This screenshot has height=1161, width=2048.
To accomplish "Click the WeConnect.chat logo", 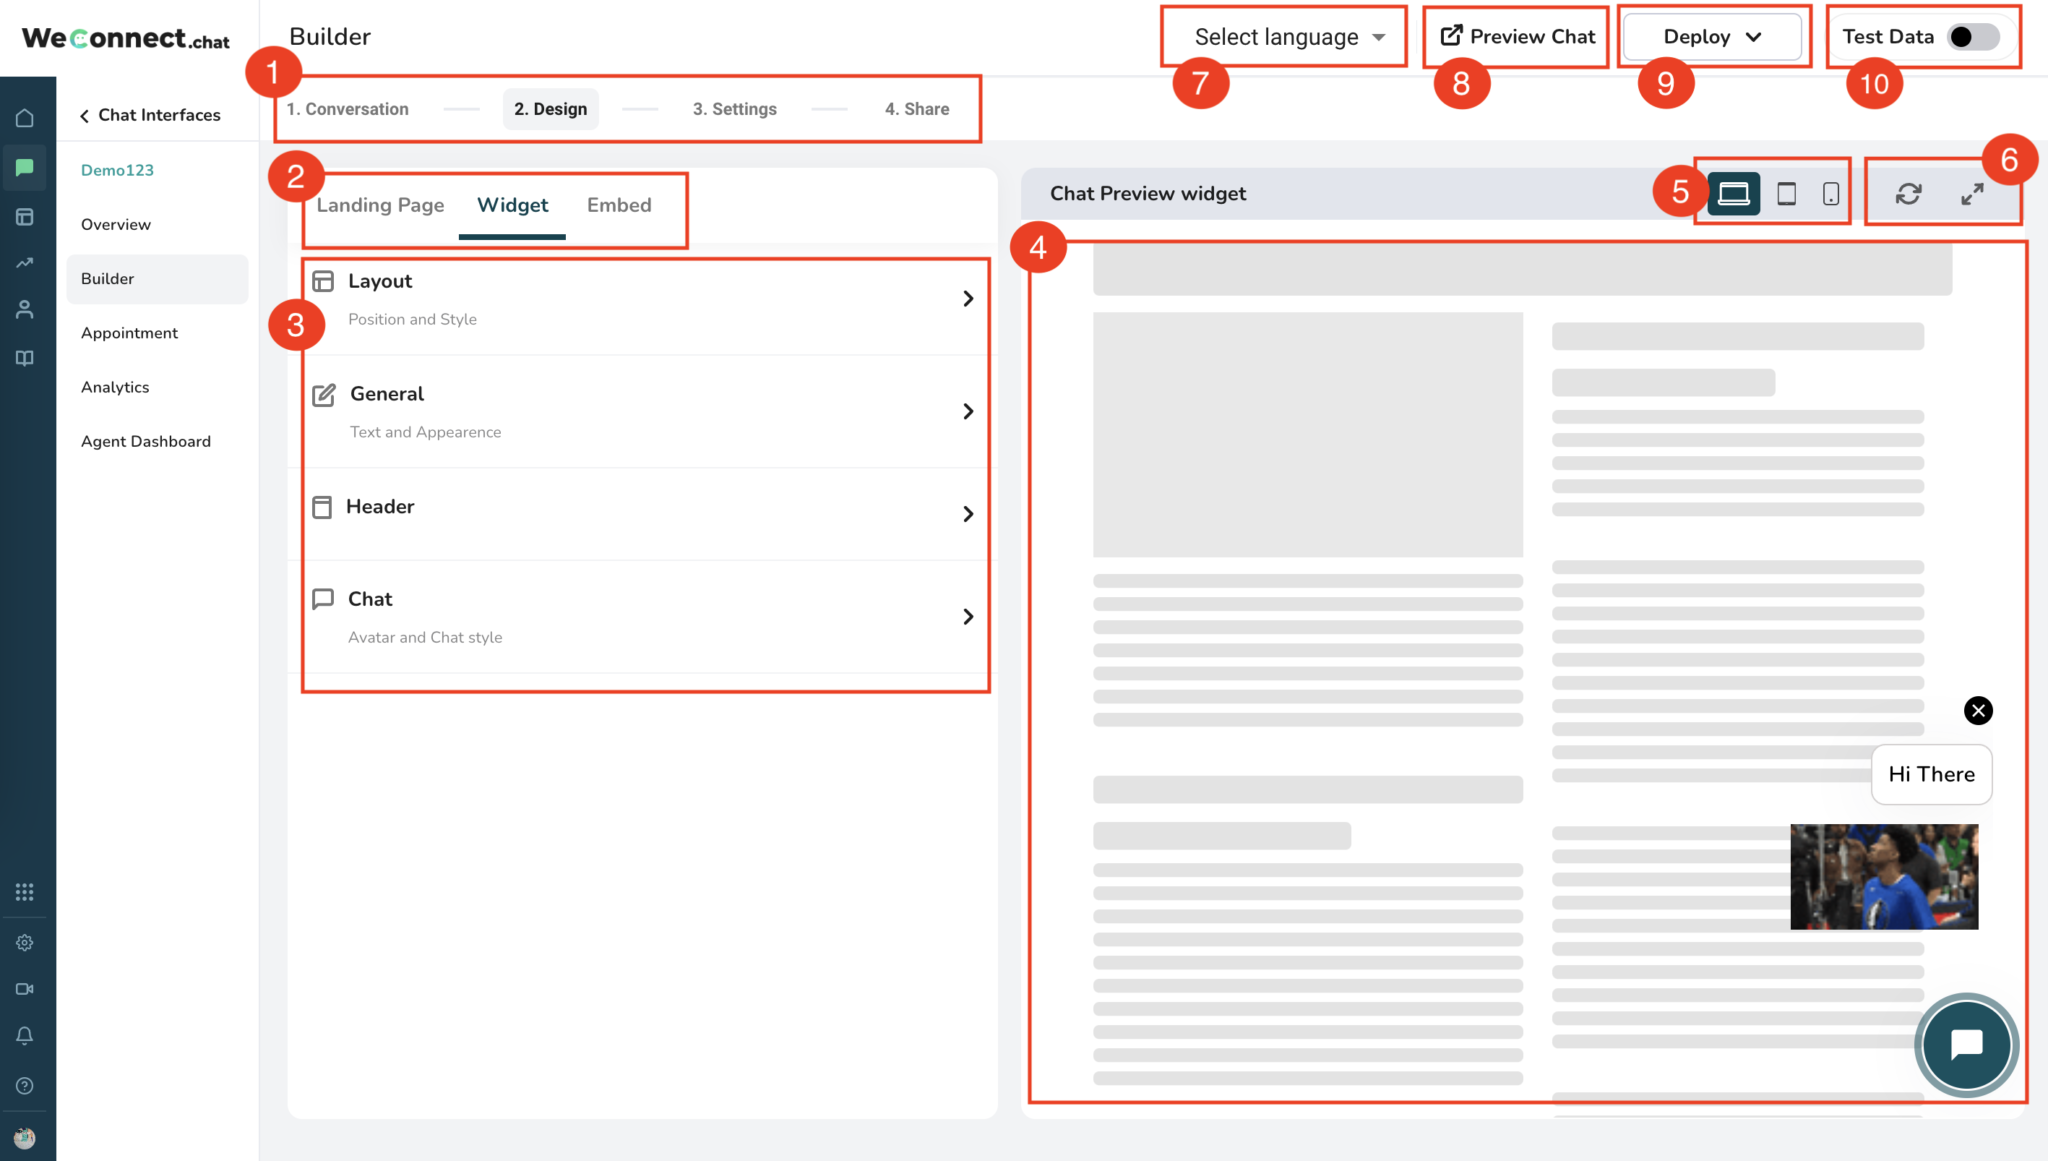I will click(x=126, y=38).
